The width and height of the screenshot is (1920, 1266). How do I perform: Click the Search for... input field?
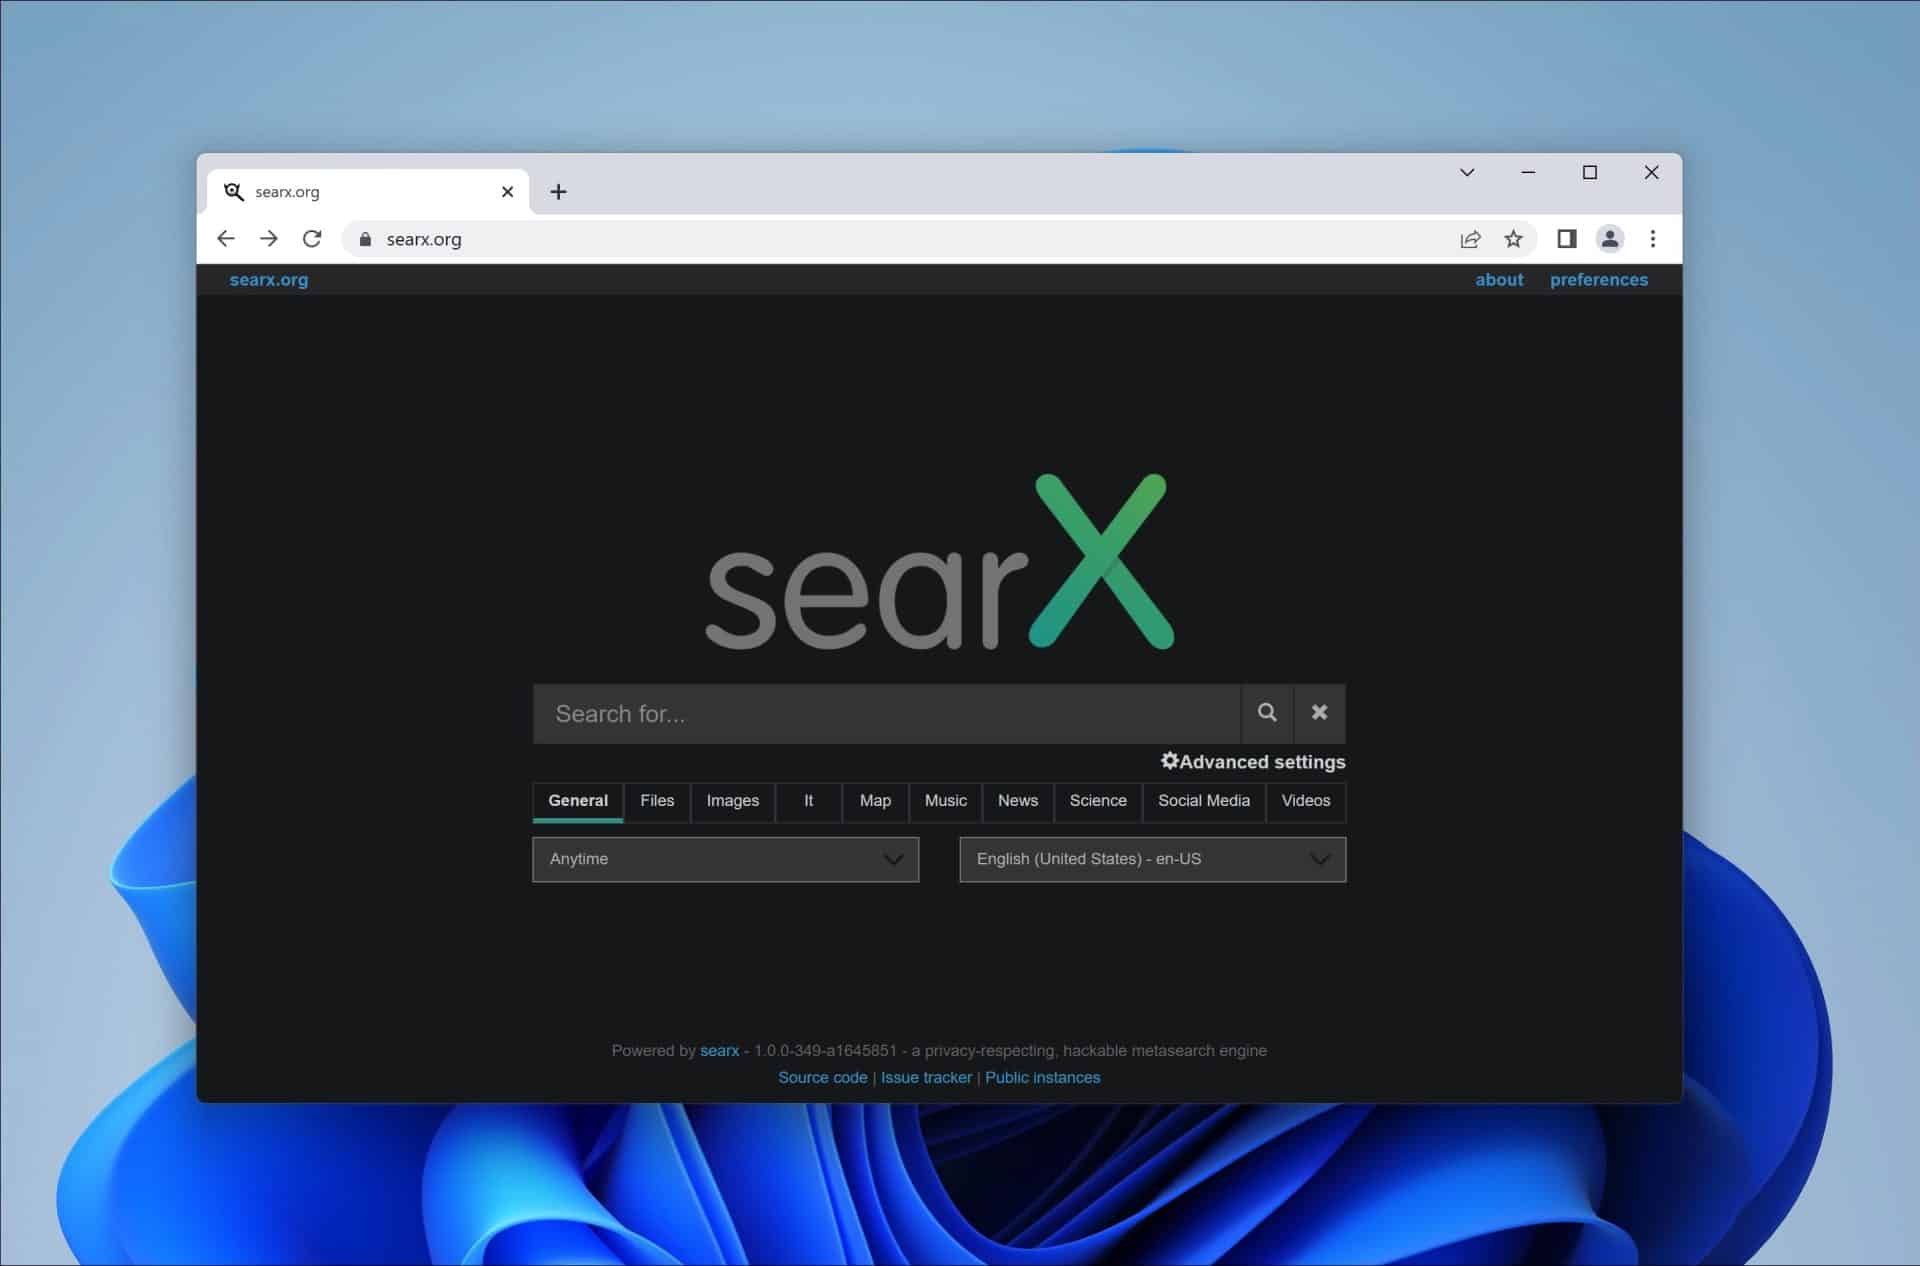[886, 714]
